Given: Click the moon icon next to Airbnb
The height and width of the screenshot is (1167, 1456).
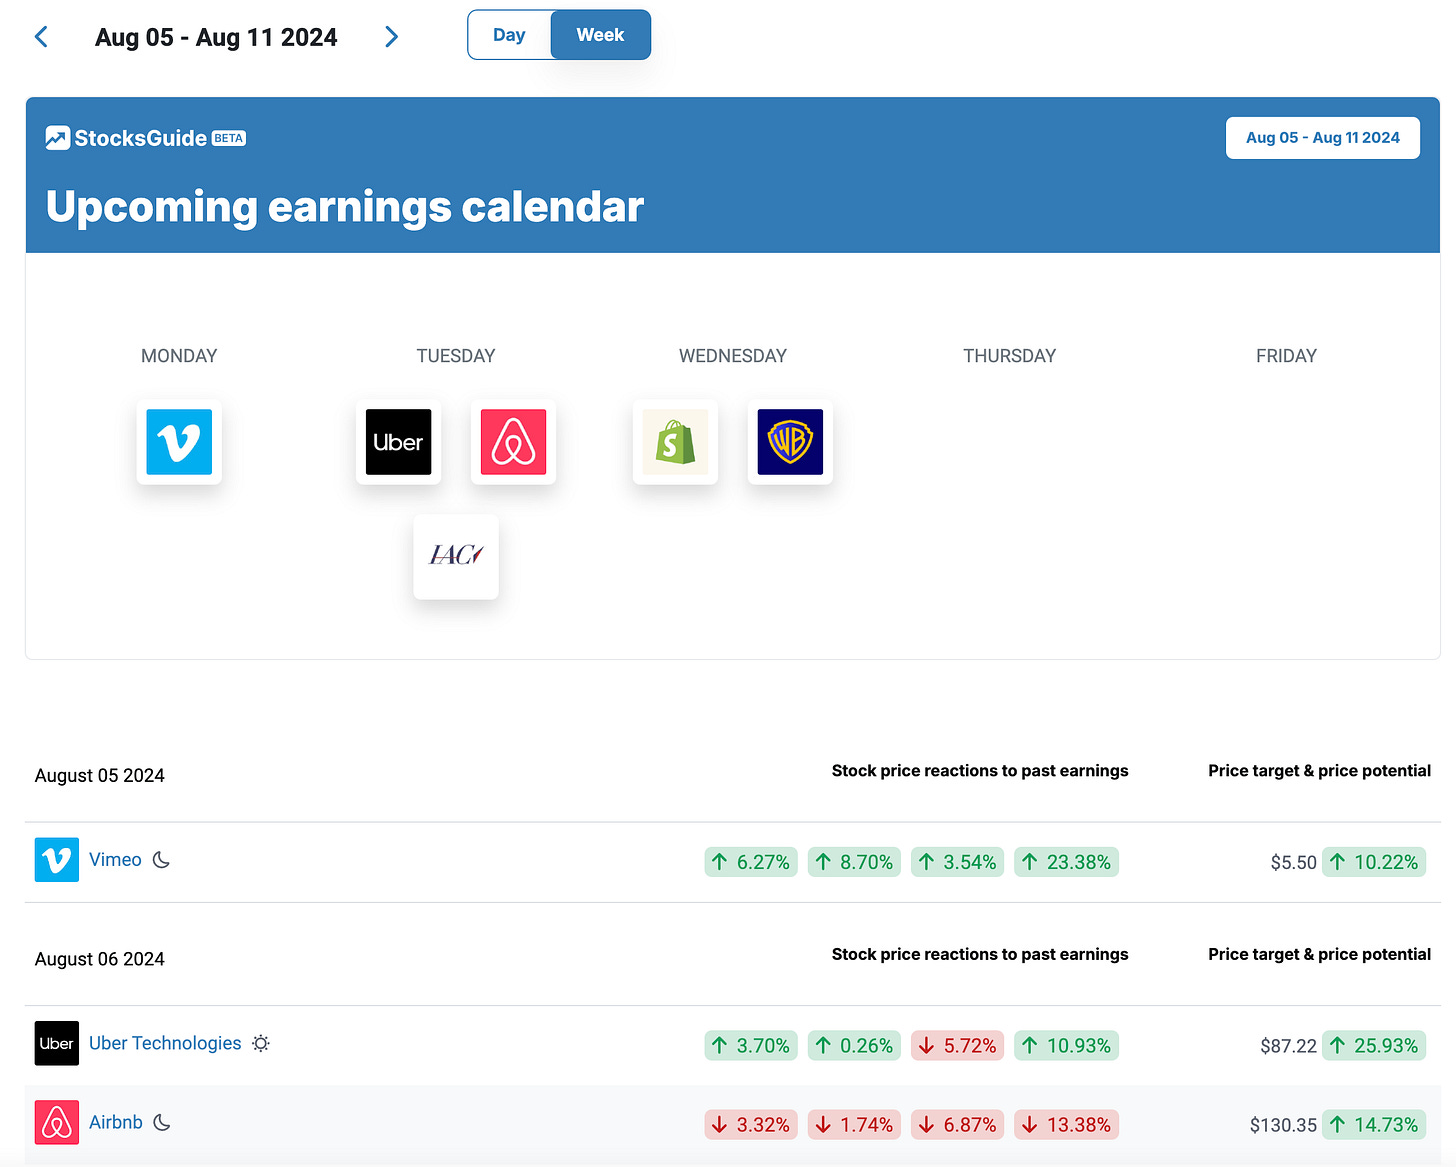Looking at the screenshot, I should tap(162, 1122).
